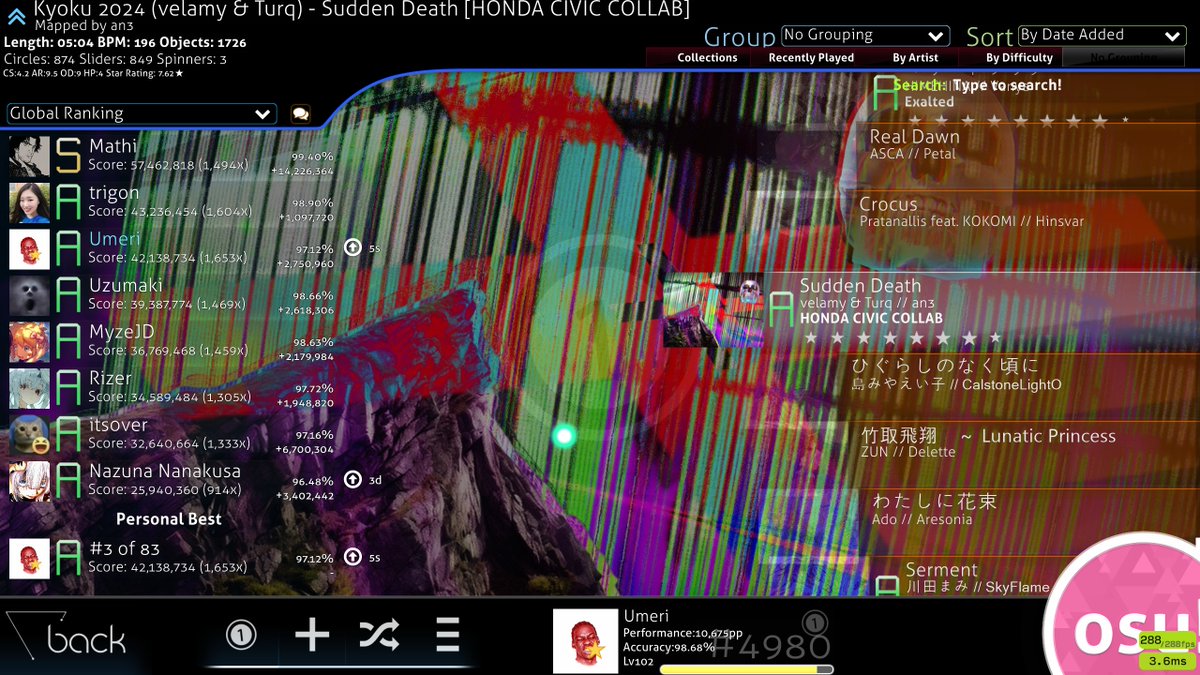1200x675 pixels.
Task: Click the S rank badge on Mathi's score
Action: point(68,155)
